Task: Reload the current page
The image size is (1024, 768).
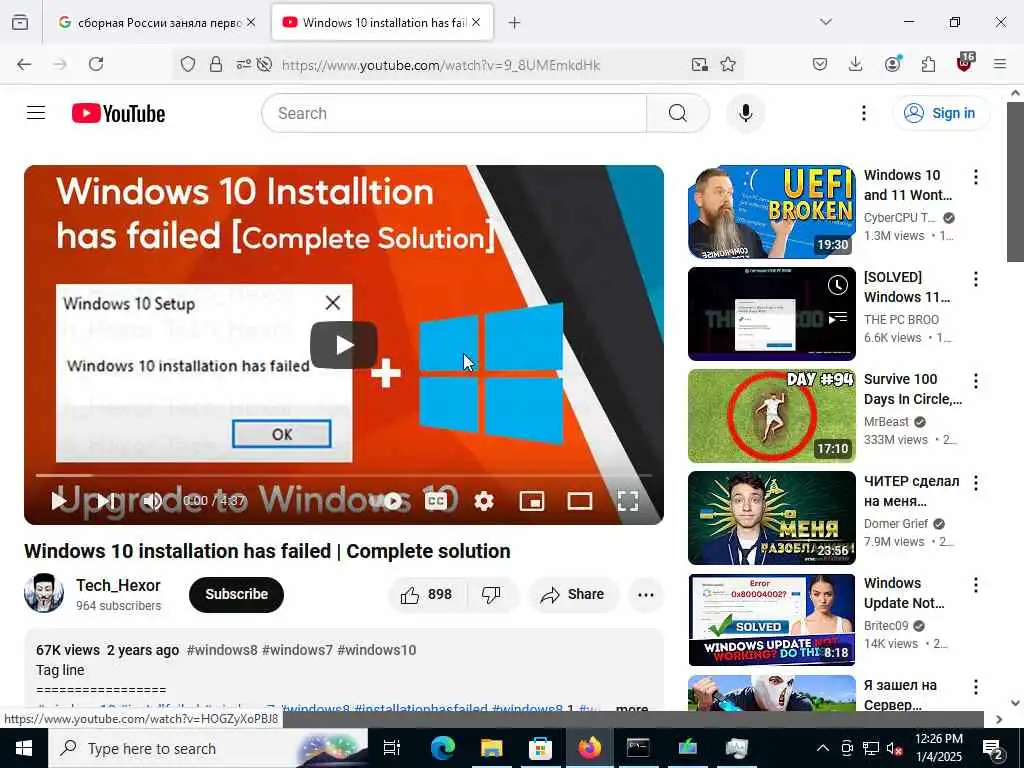Action: [x=96, y=64]
